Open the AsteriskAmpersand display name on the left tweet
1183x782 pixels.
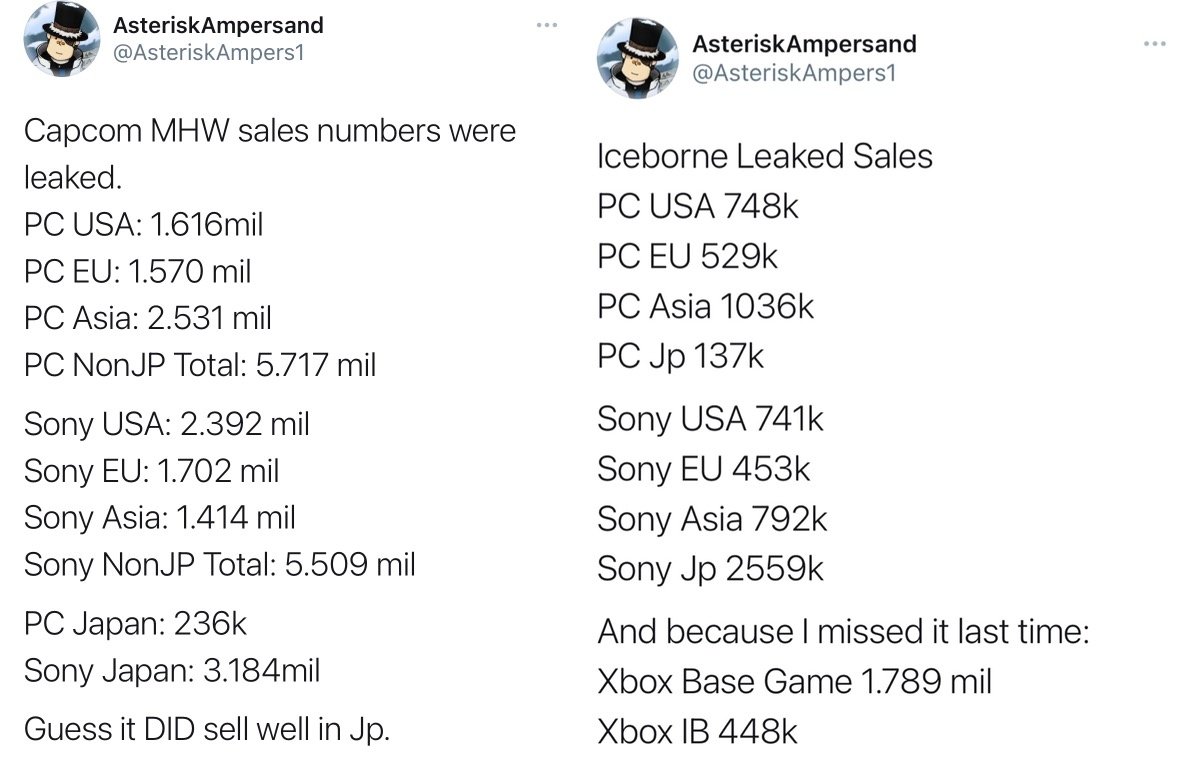(x=218, y=26)
